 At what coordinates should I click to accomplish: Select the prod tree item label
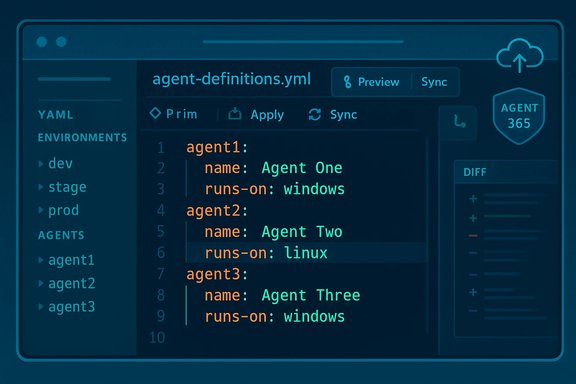[x=64, y=211]
